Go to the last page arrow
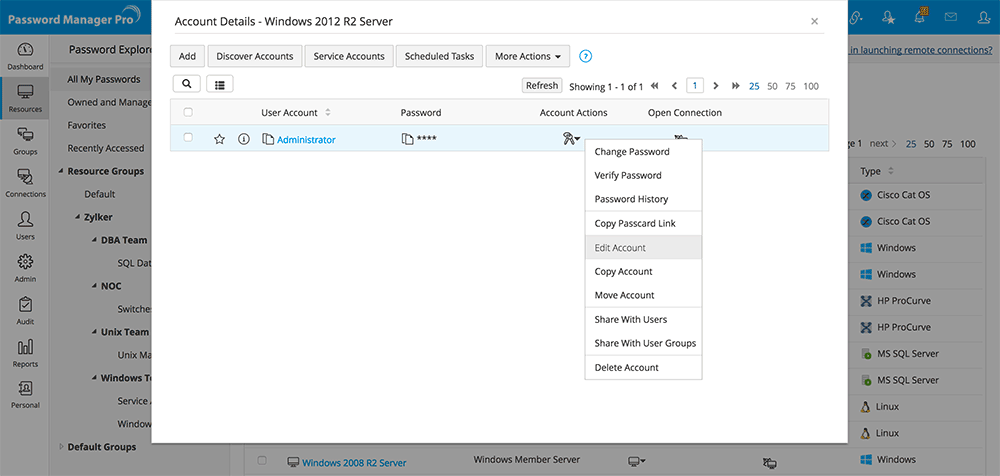1000x476 pixels. [x=736, y=86]
